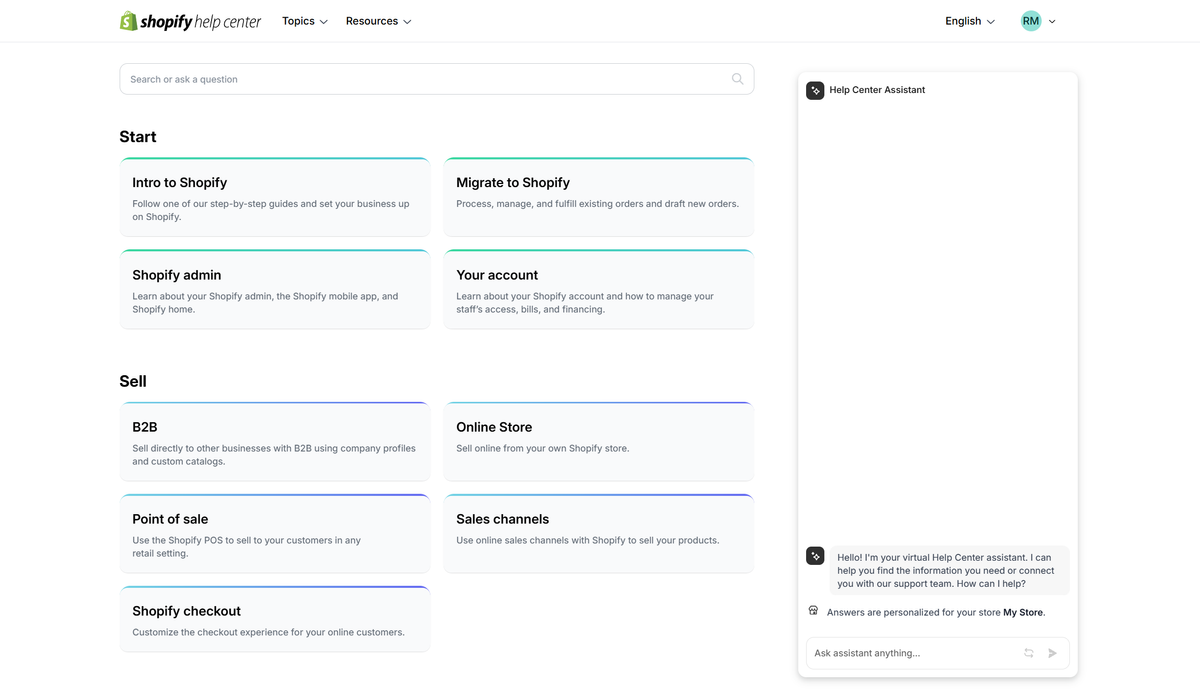Click the My Store name in assistant panel
The height and width of the screenshot is (695, 1200).
[1023, 612]
